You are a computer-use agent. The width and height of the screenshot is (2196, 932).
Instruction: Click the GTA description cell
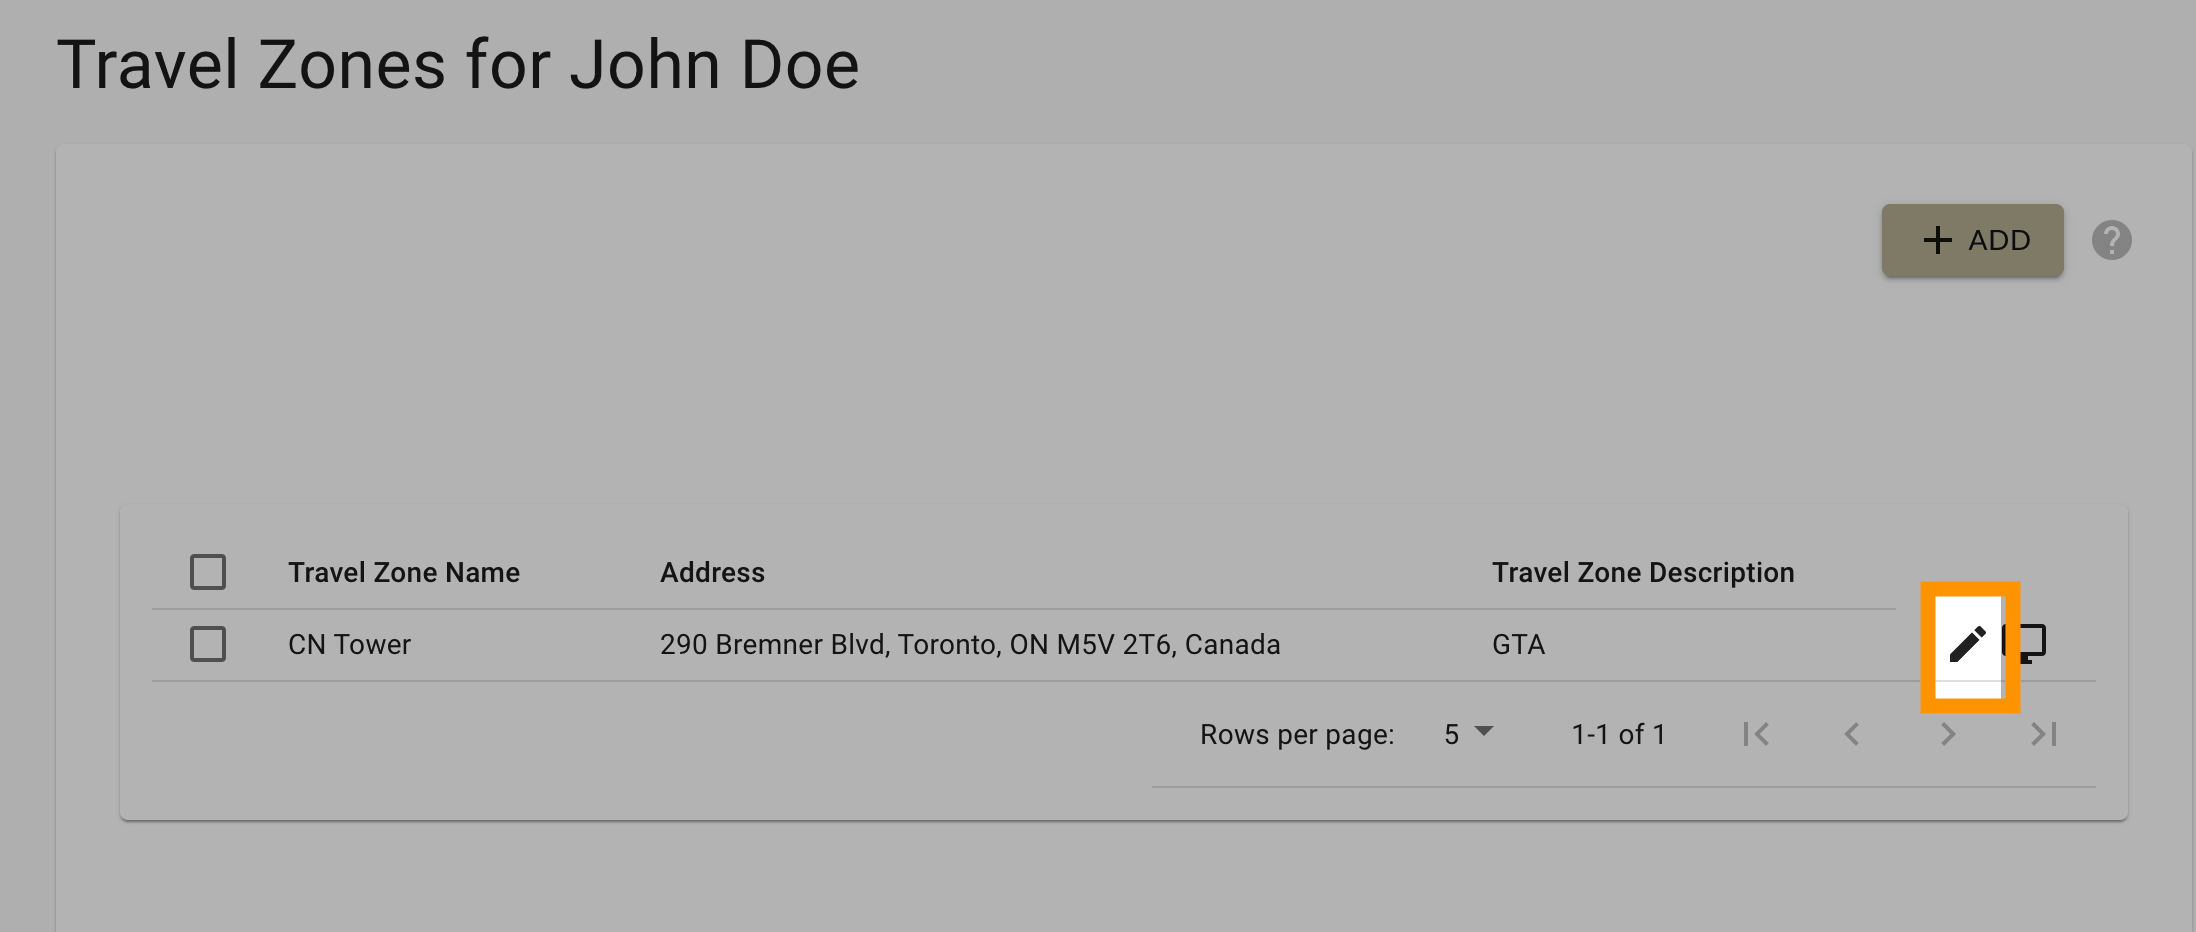[1518, 644]
